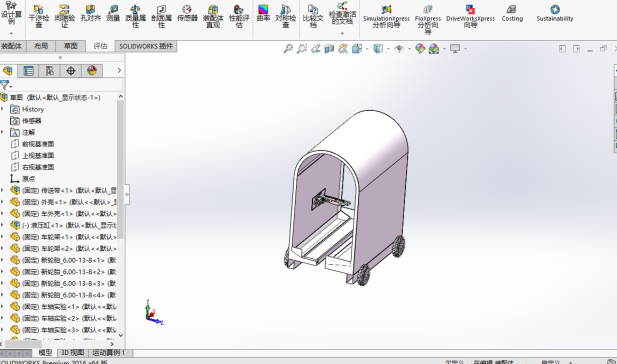Open the Costing tool

pos(512,13)
